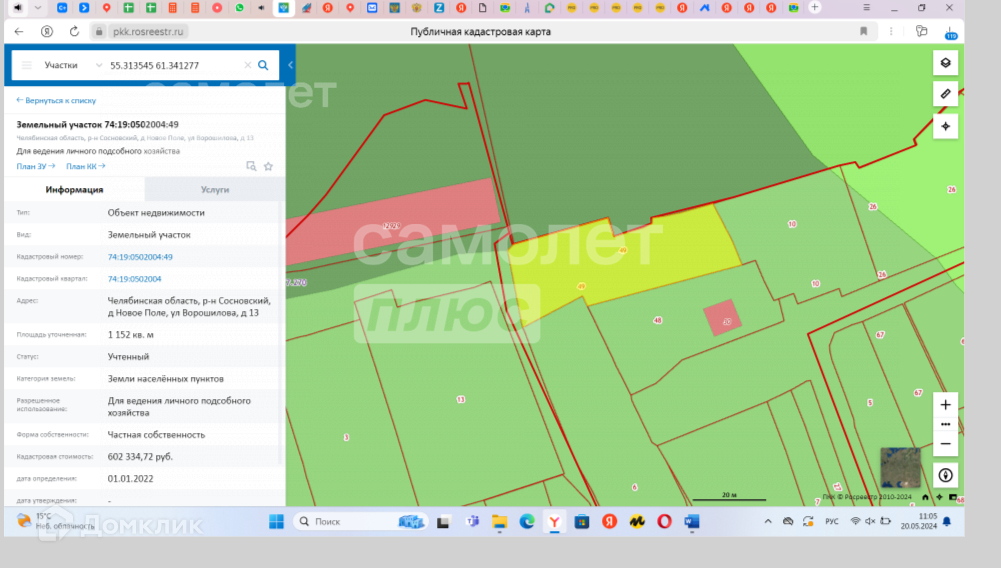Click the coordinates search input
The image size is (1001, 568).
click(174, 65)
